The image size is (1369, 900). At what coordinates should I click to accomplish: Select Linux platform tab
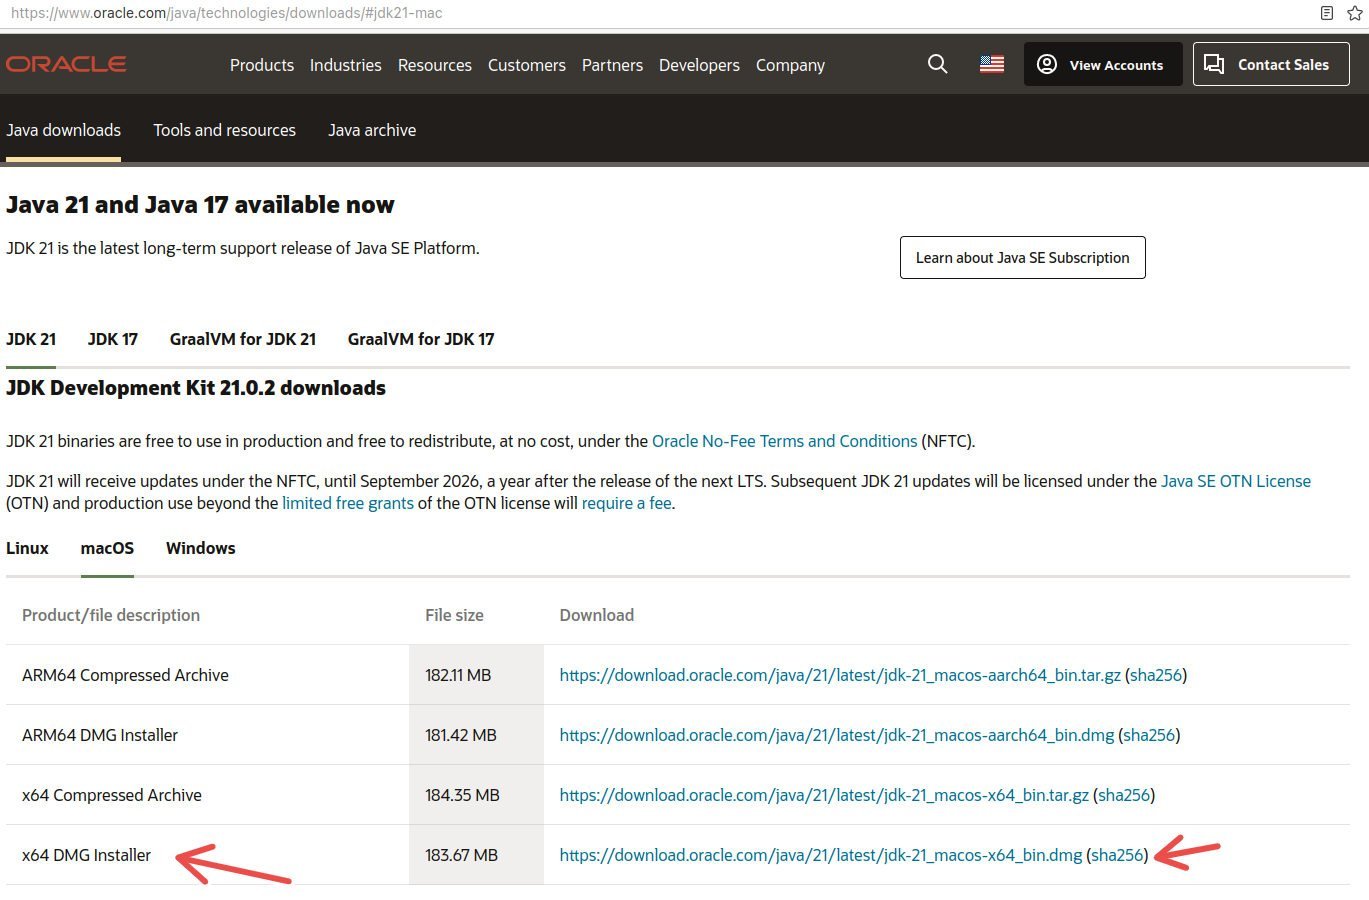tap(27, 548)
